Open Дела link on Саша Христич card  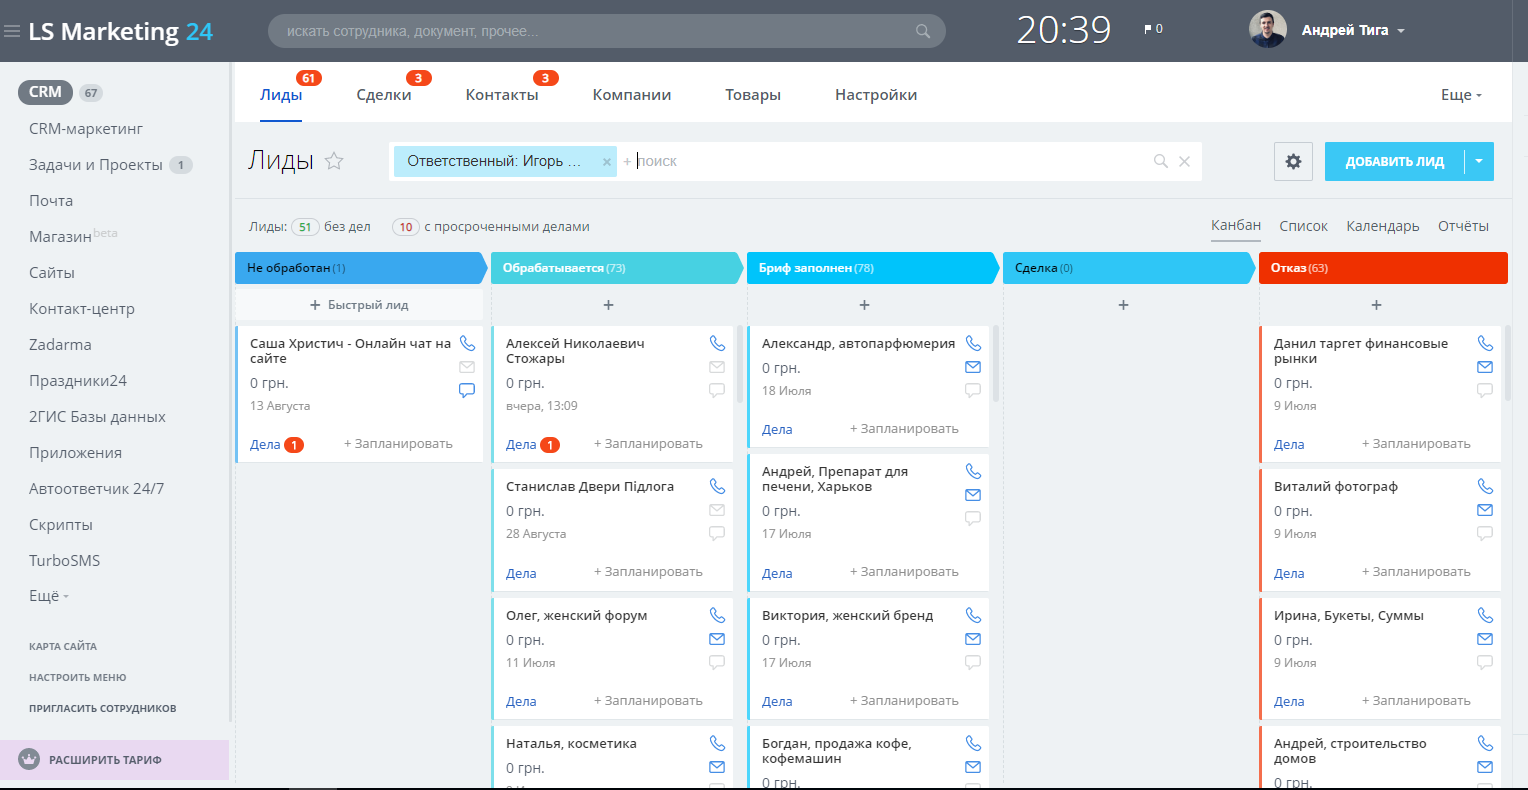pyautogui.click(x=265, y=445)
